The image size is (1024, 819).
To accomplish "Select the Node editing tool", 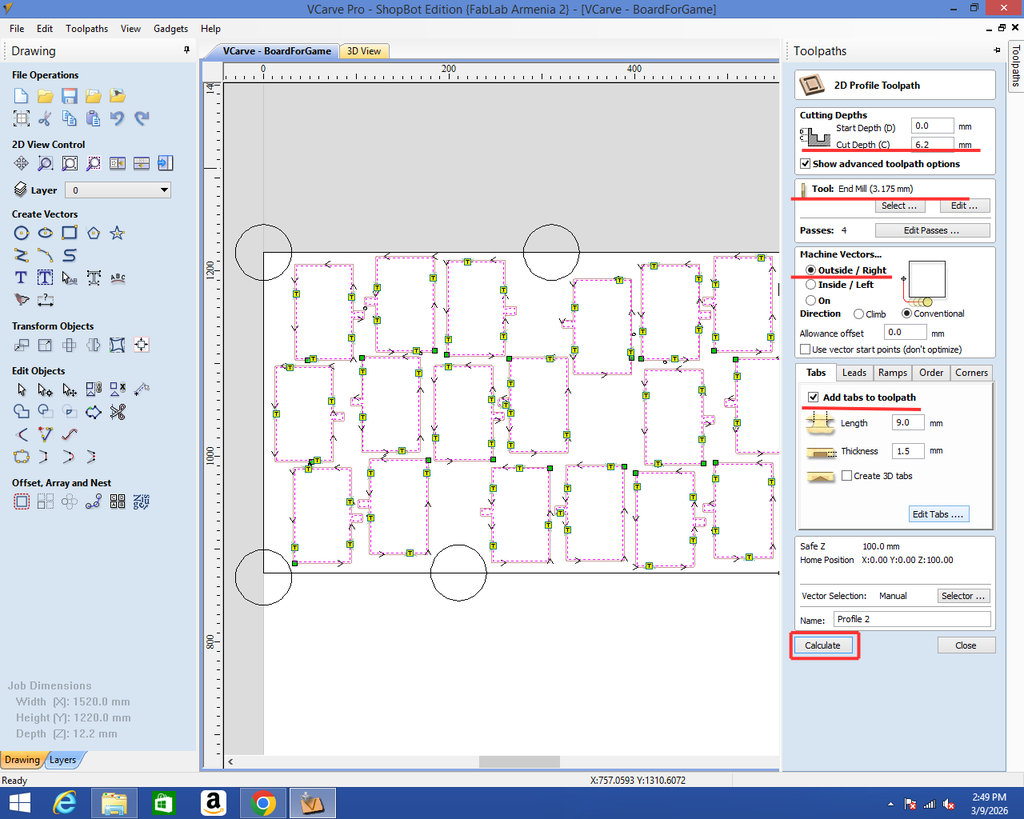I will point(45,390).
